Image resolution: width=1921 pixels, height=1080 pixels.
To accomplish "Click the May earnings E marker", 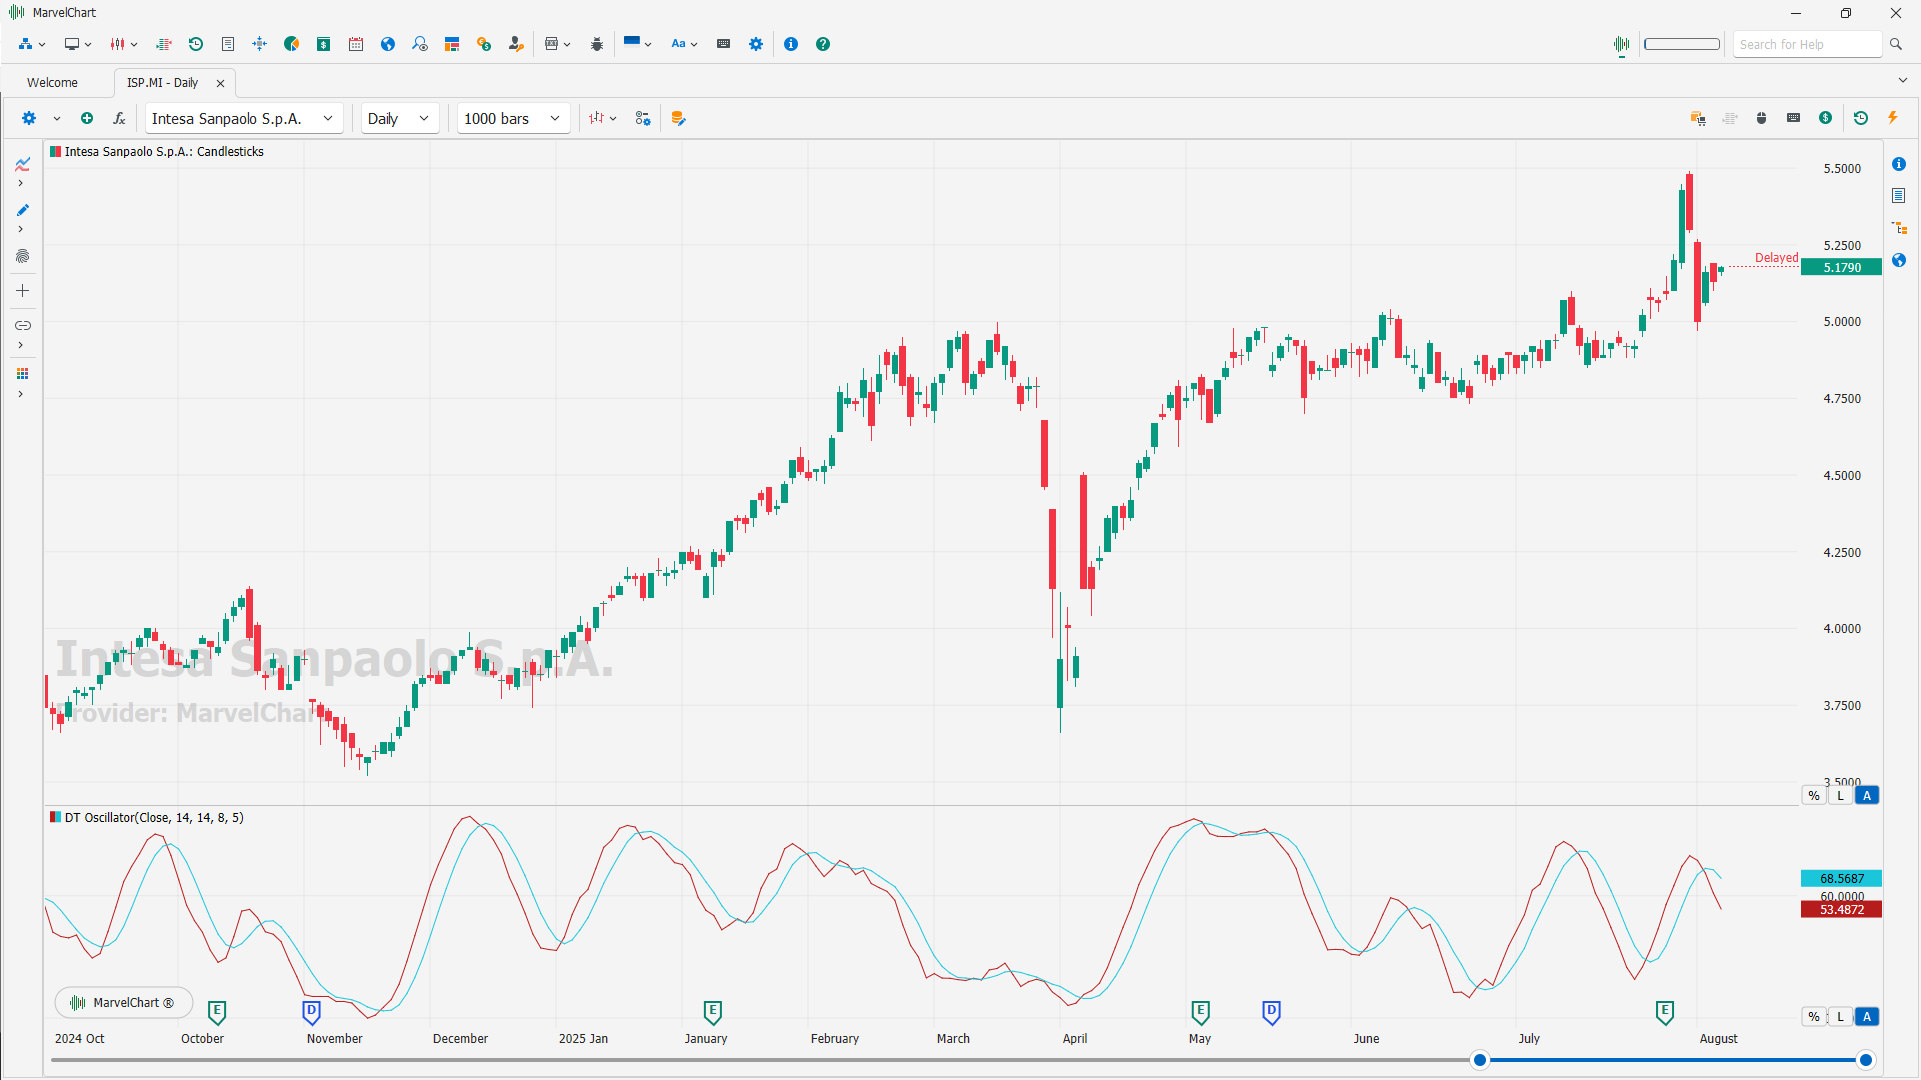I will pyautogui.click(x=1200, y=1012).
